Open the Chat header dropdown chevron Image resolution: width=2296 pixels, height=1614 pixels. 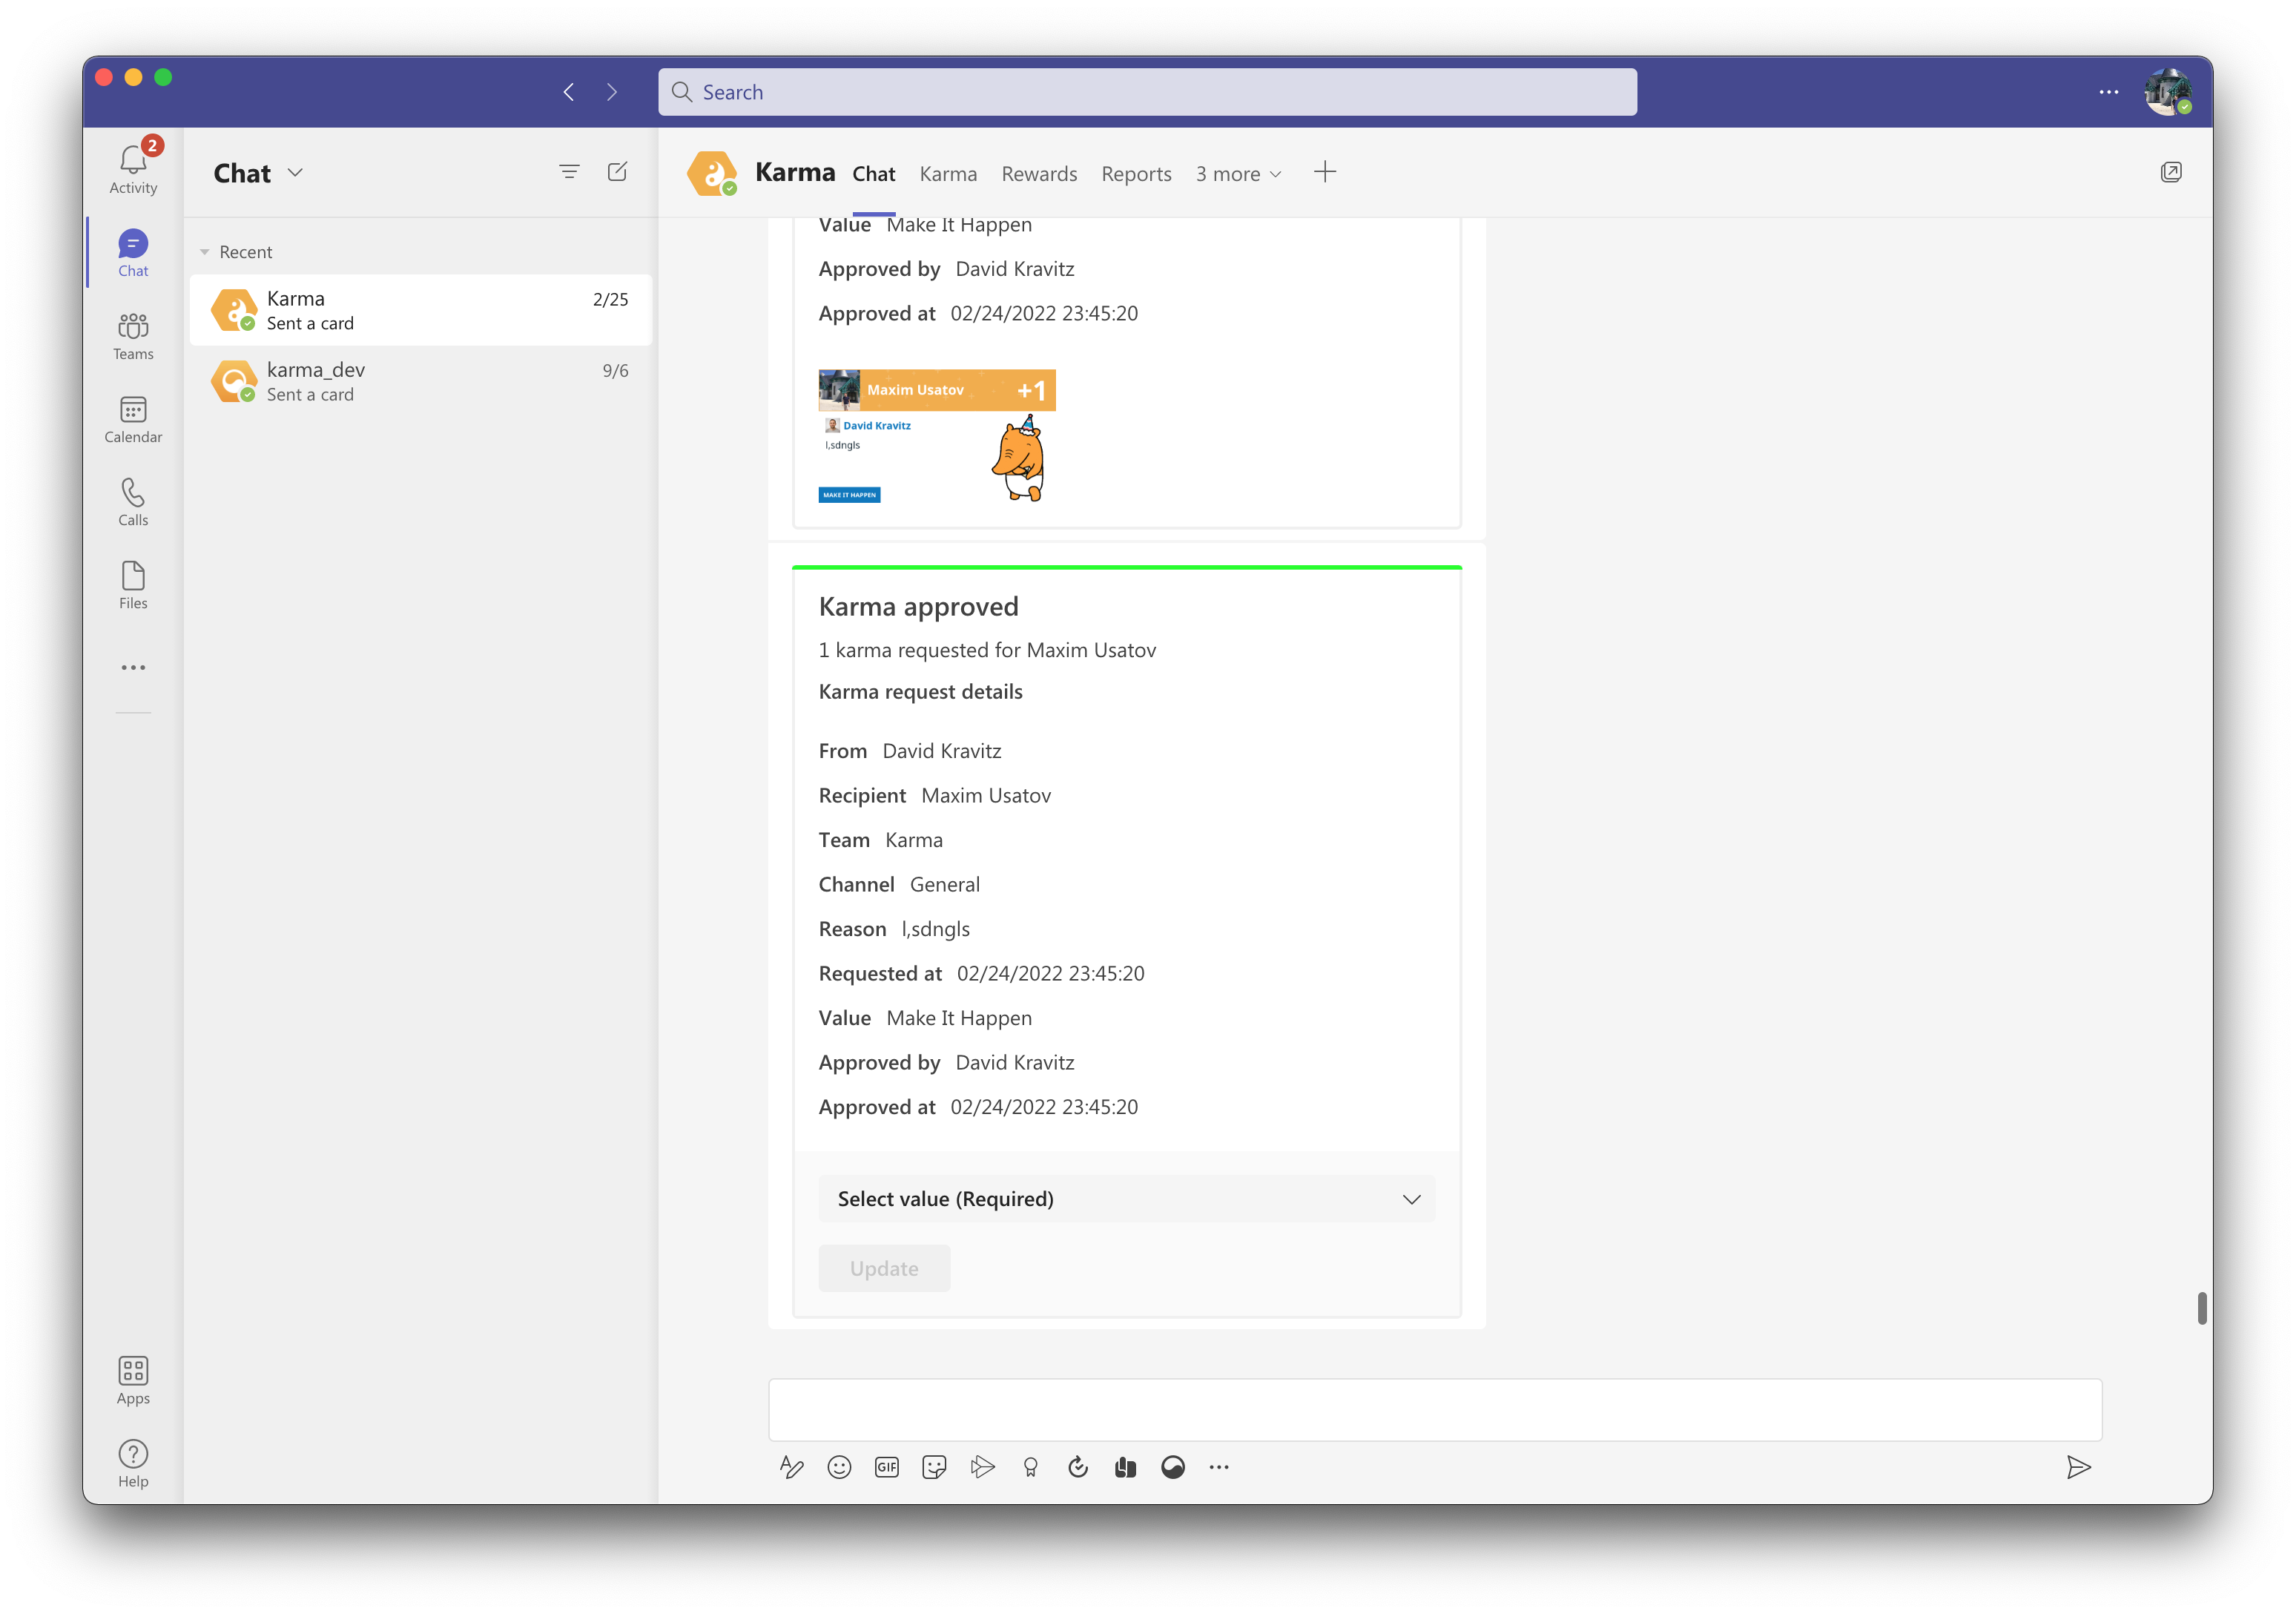295,172
